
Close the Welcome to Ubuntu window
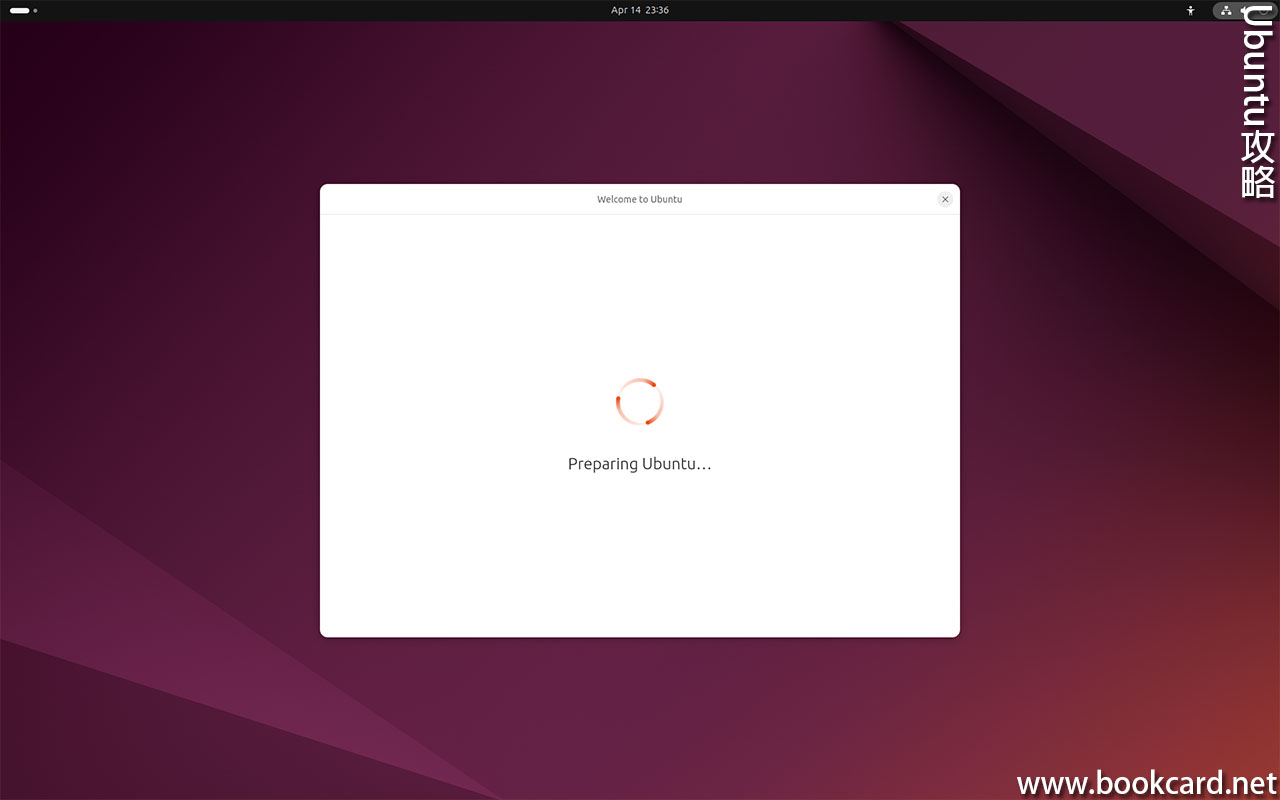[945, 199]
